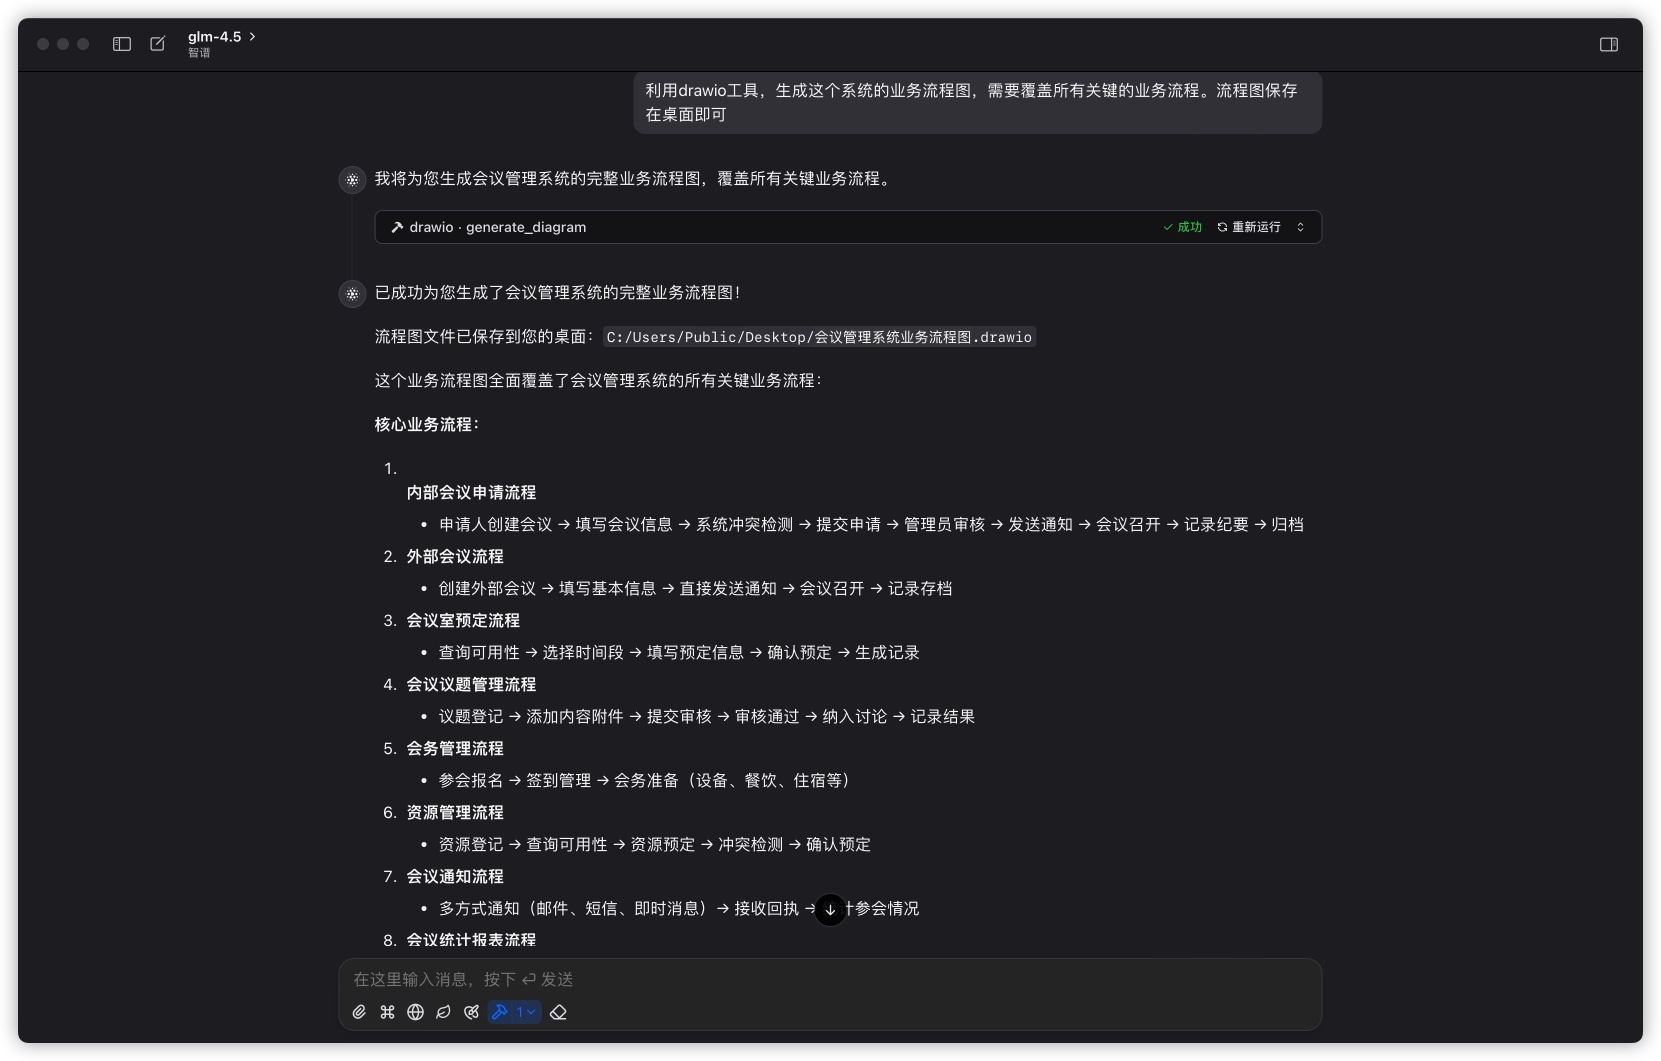Click the attach file paperclip icon
The width and height of the screenshot is (1661, 1061).
pyautogui.click(x=359, y=1012)
